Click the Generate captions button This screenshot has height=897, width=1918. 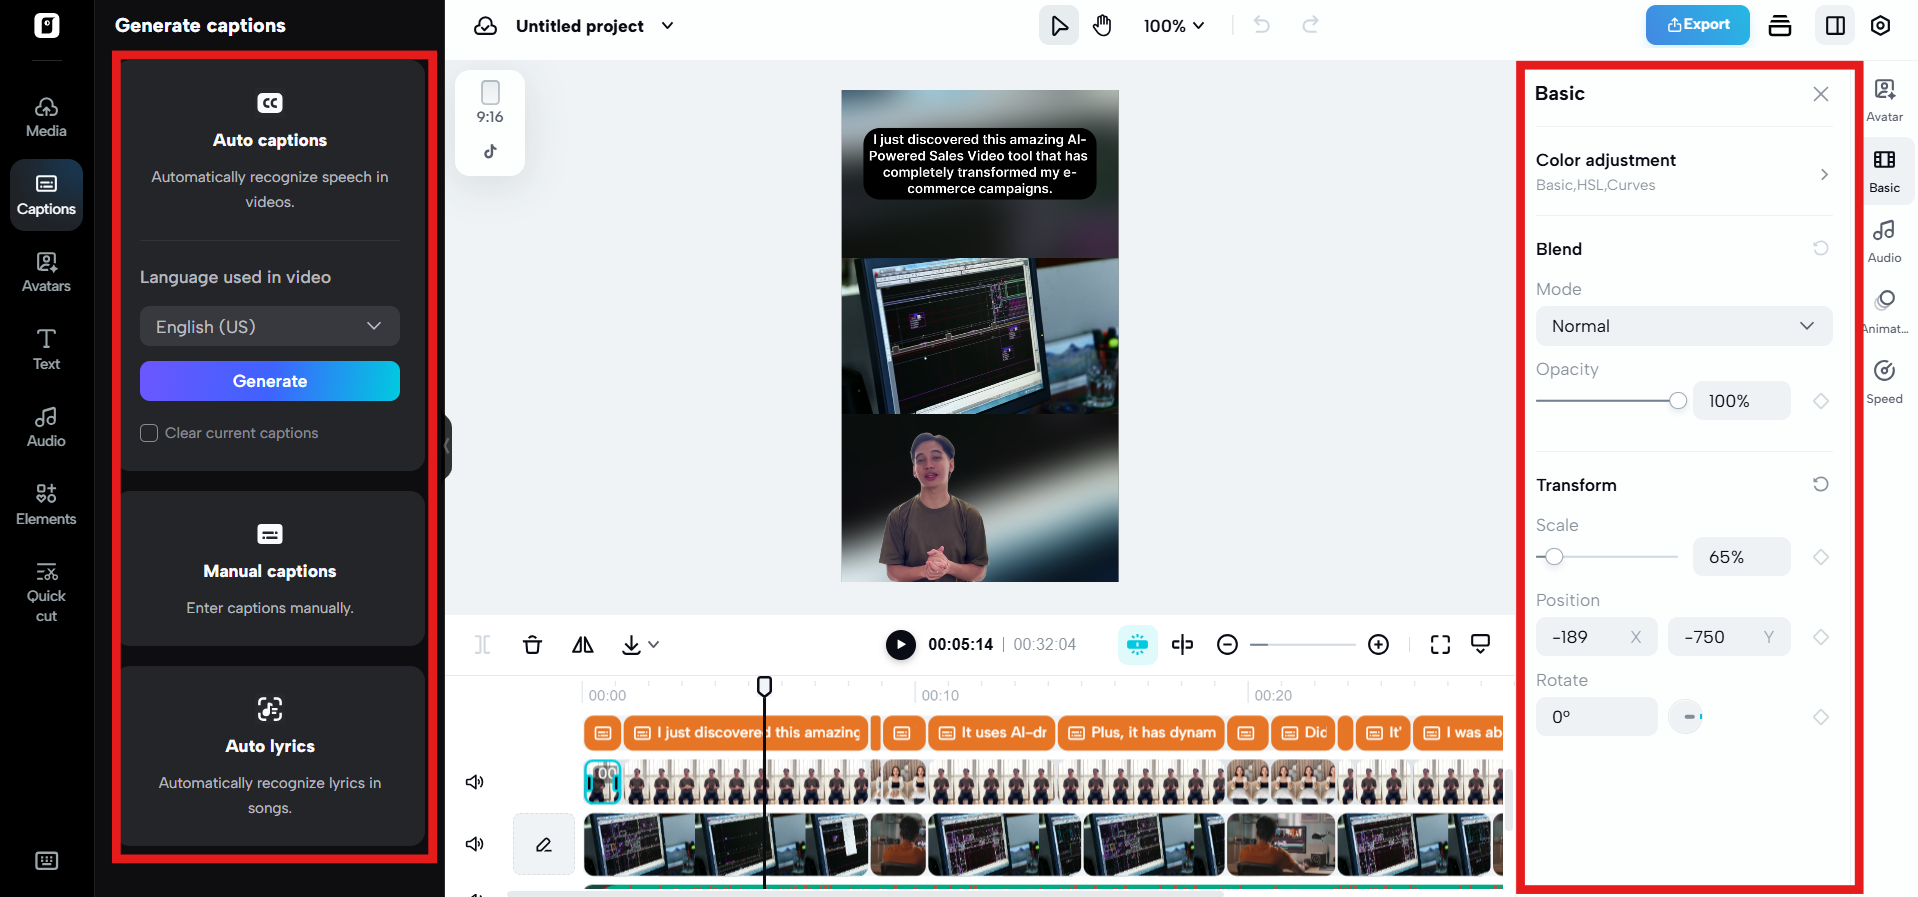coord(269,381)
